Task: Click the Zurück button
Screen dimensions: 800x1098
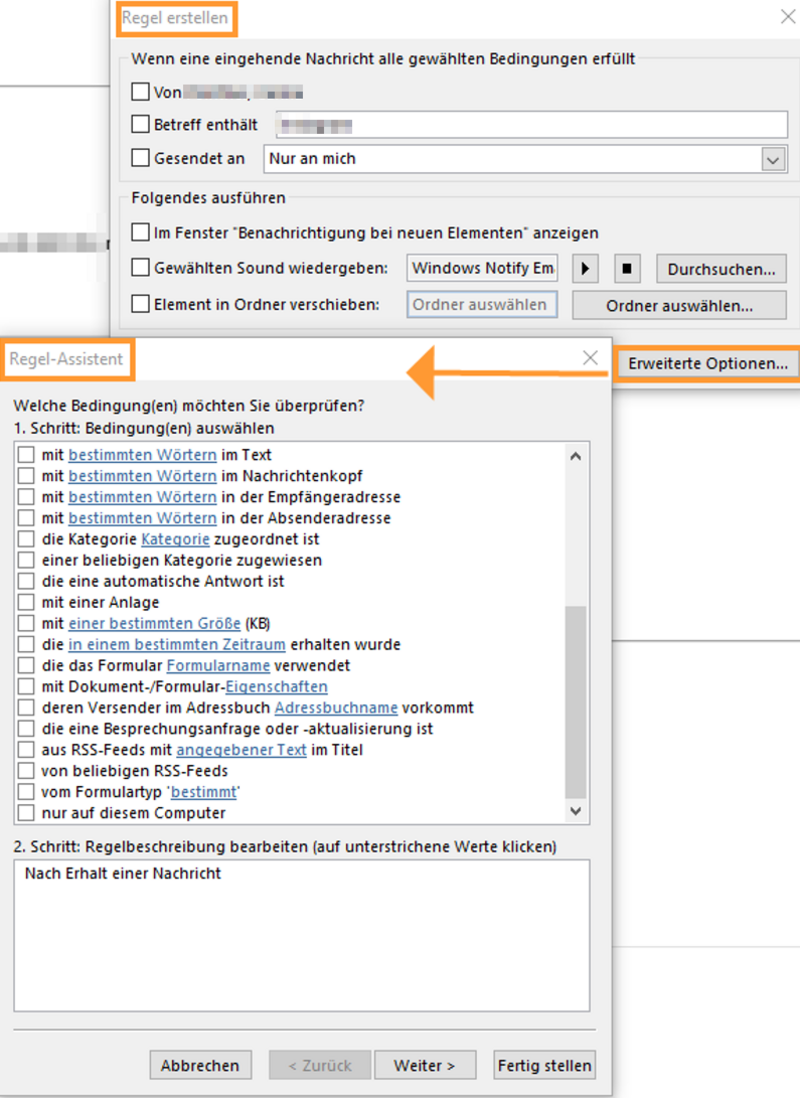Action: tap(320, 1065)
